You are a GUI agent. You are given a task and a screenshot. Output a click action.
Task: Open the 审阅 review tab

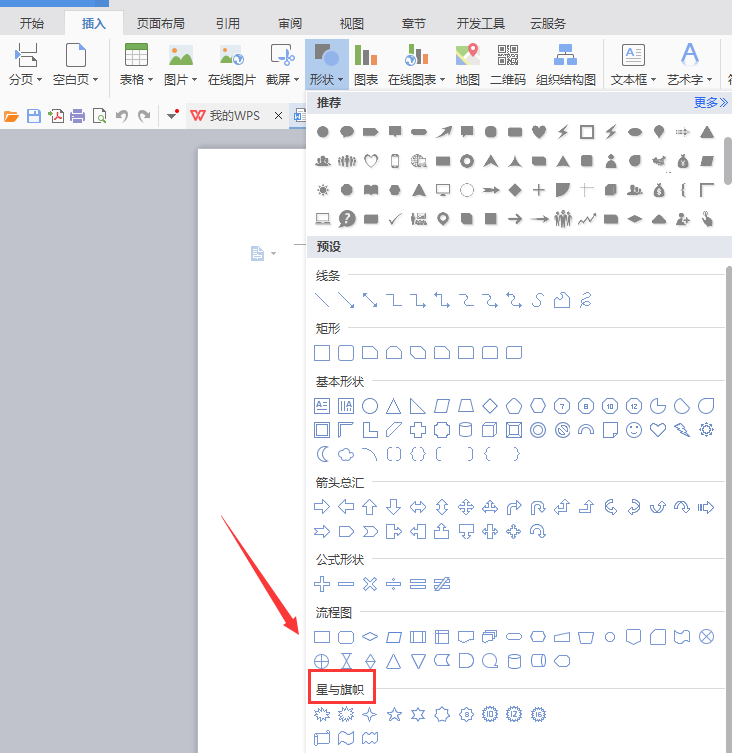pyautogui.click(x=290, y=24)
